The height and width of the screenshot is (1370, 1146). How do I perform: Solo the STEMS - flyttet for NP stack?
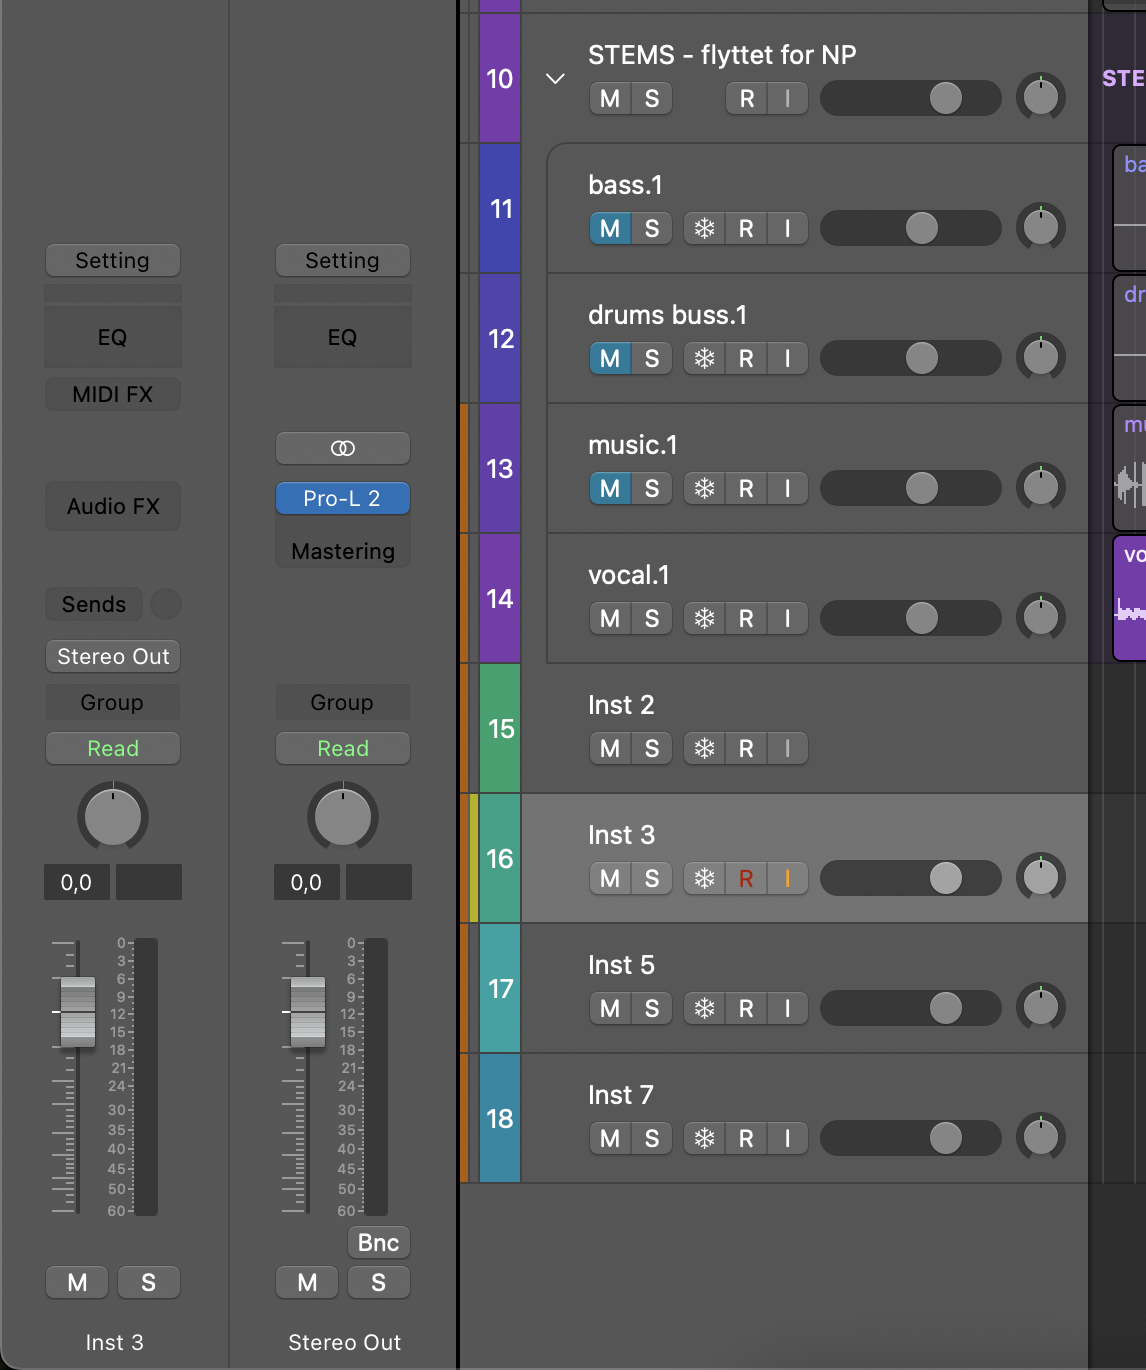point(652,98)
